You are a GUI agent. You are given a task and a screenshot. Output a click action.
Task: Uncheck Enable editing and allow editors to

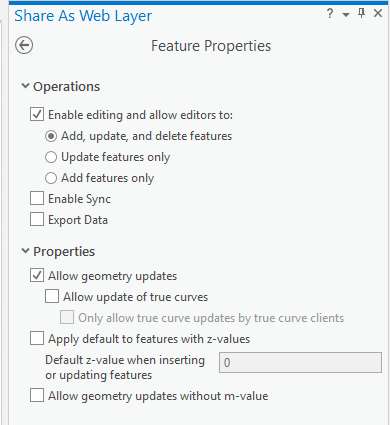pyautogui.click(x=37, y=115)
